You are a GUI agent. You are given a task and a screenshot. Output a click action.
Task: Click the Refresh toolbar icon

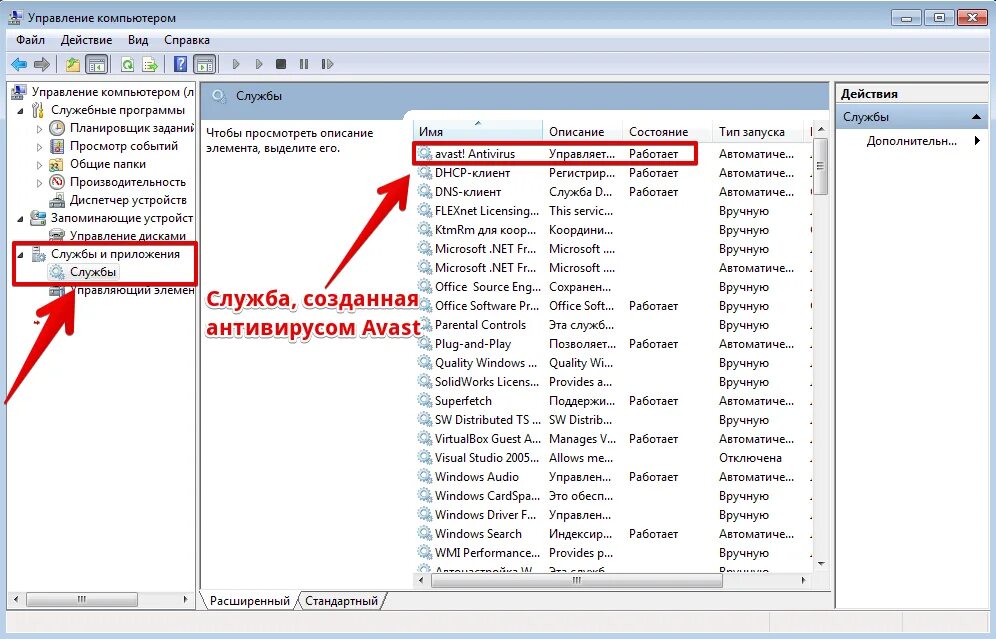click(128, 64)
